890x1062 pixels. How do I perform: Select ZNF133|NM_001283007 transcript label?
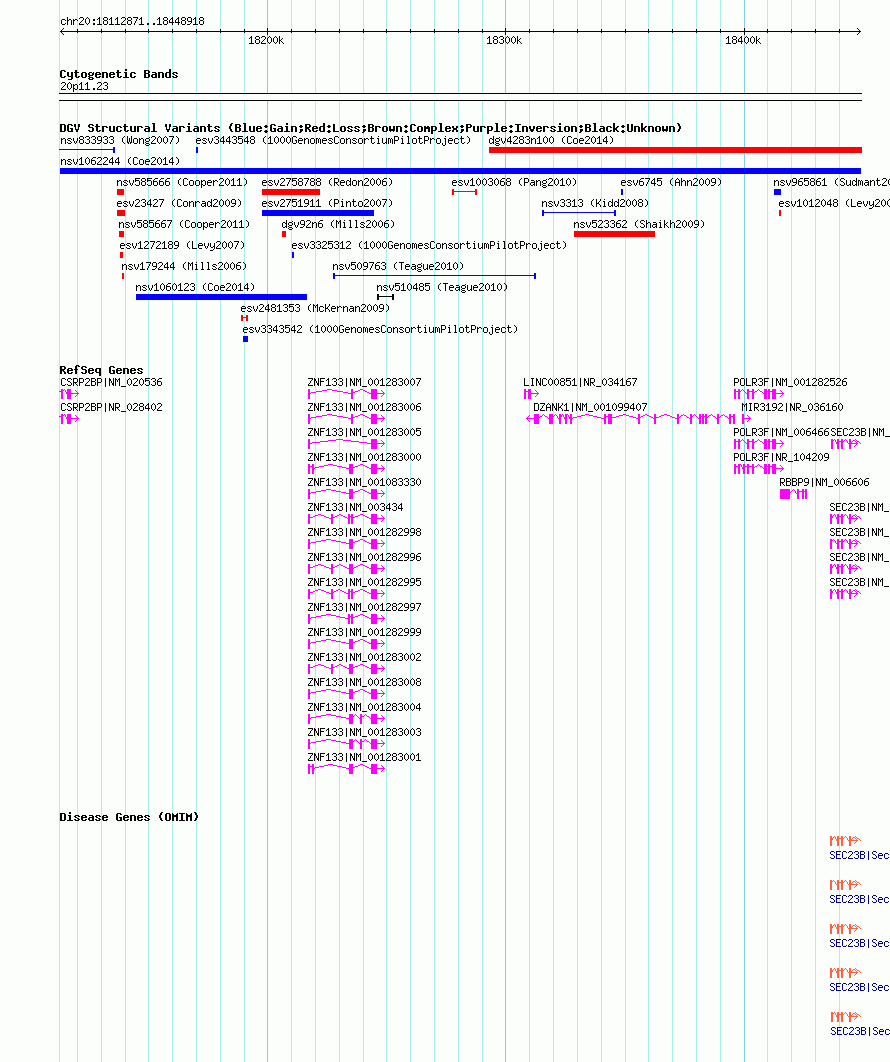(364, 382)
